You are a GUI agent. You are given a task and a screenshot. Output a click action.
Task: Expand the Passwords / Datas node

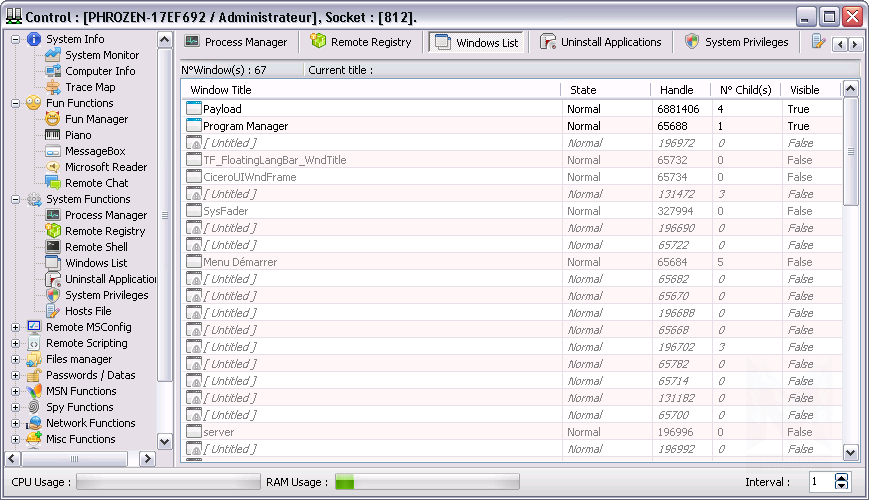click(15, 375)
